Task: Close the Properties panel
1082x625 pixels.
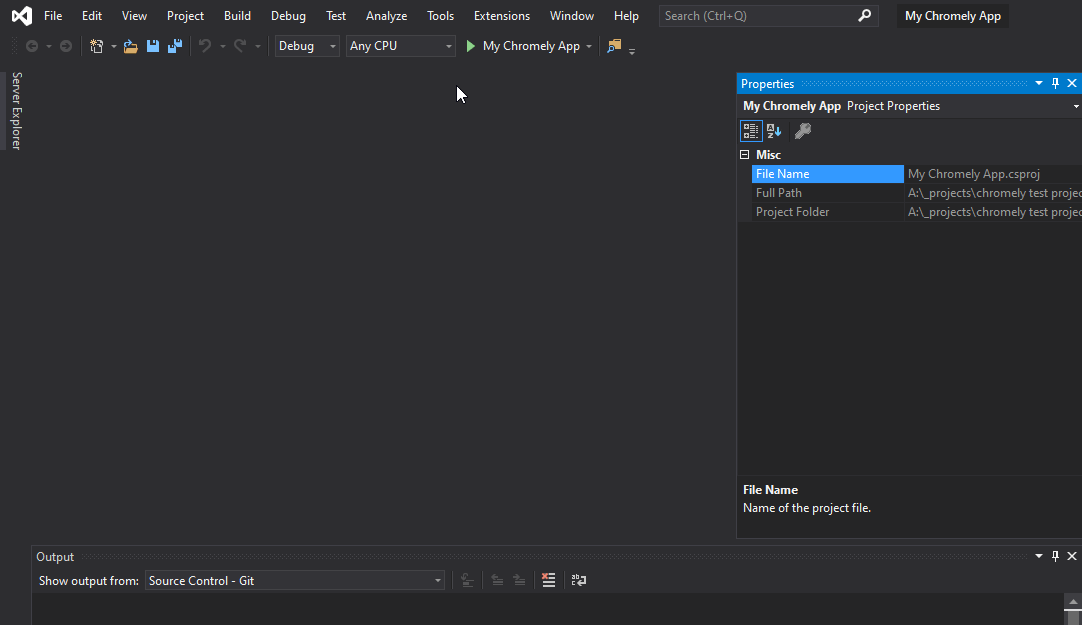Action: tap(1072, 83)
